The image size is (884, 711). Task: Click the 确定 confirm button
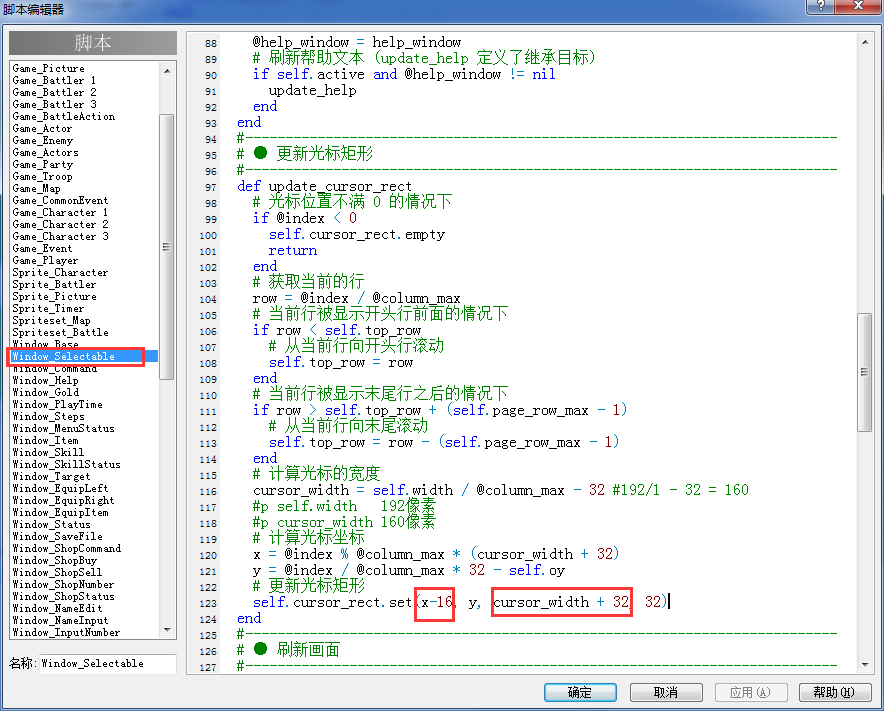(580, 692)
